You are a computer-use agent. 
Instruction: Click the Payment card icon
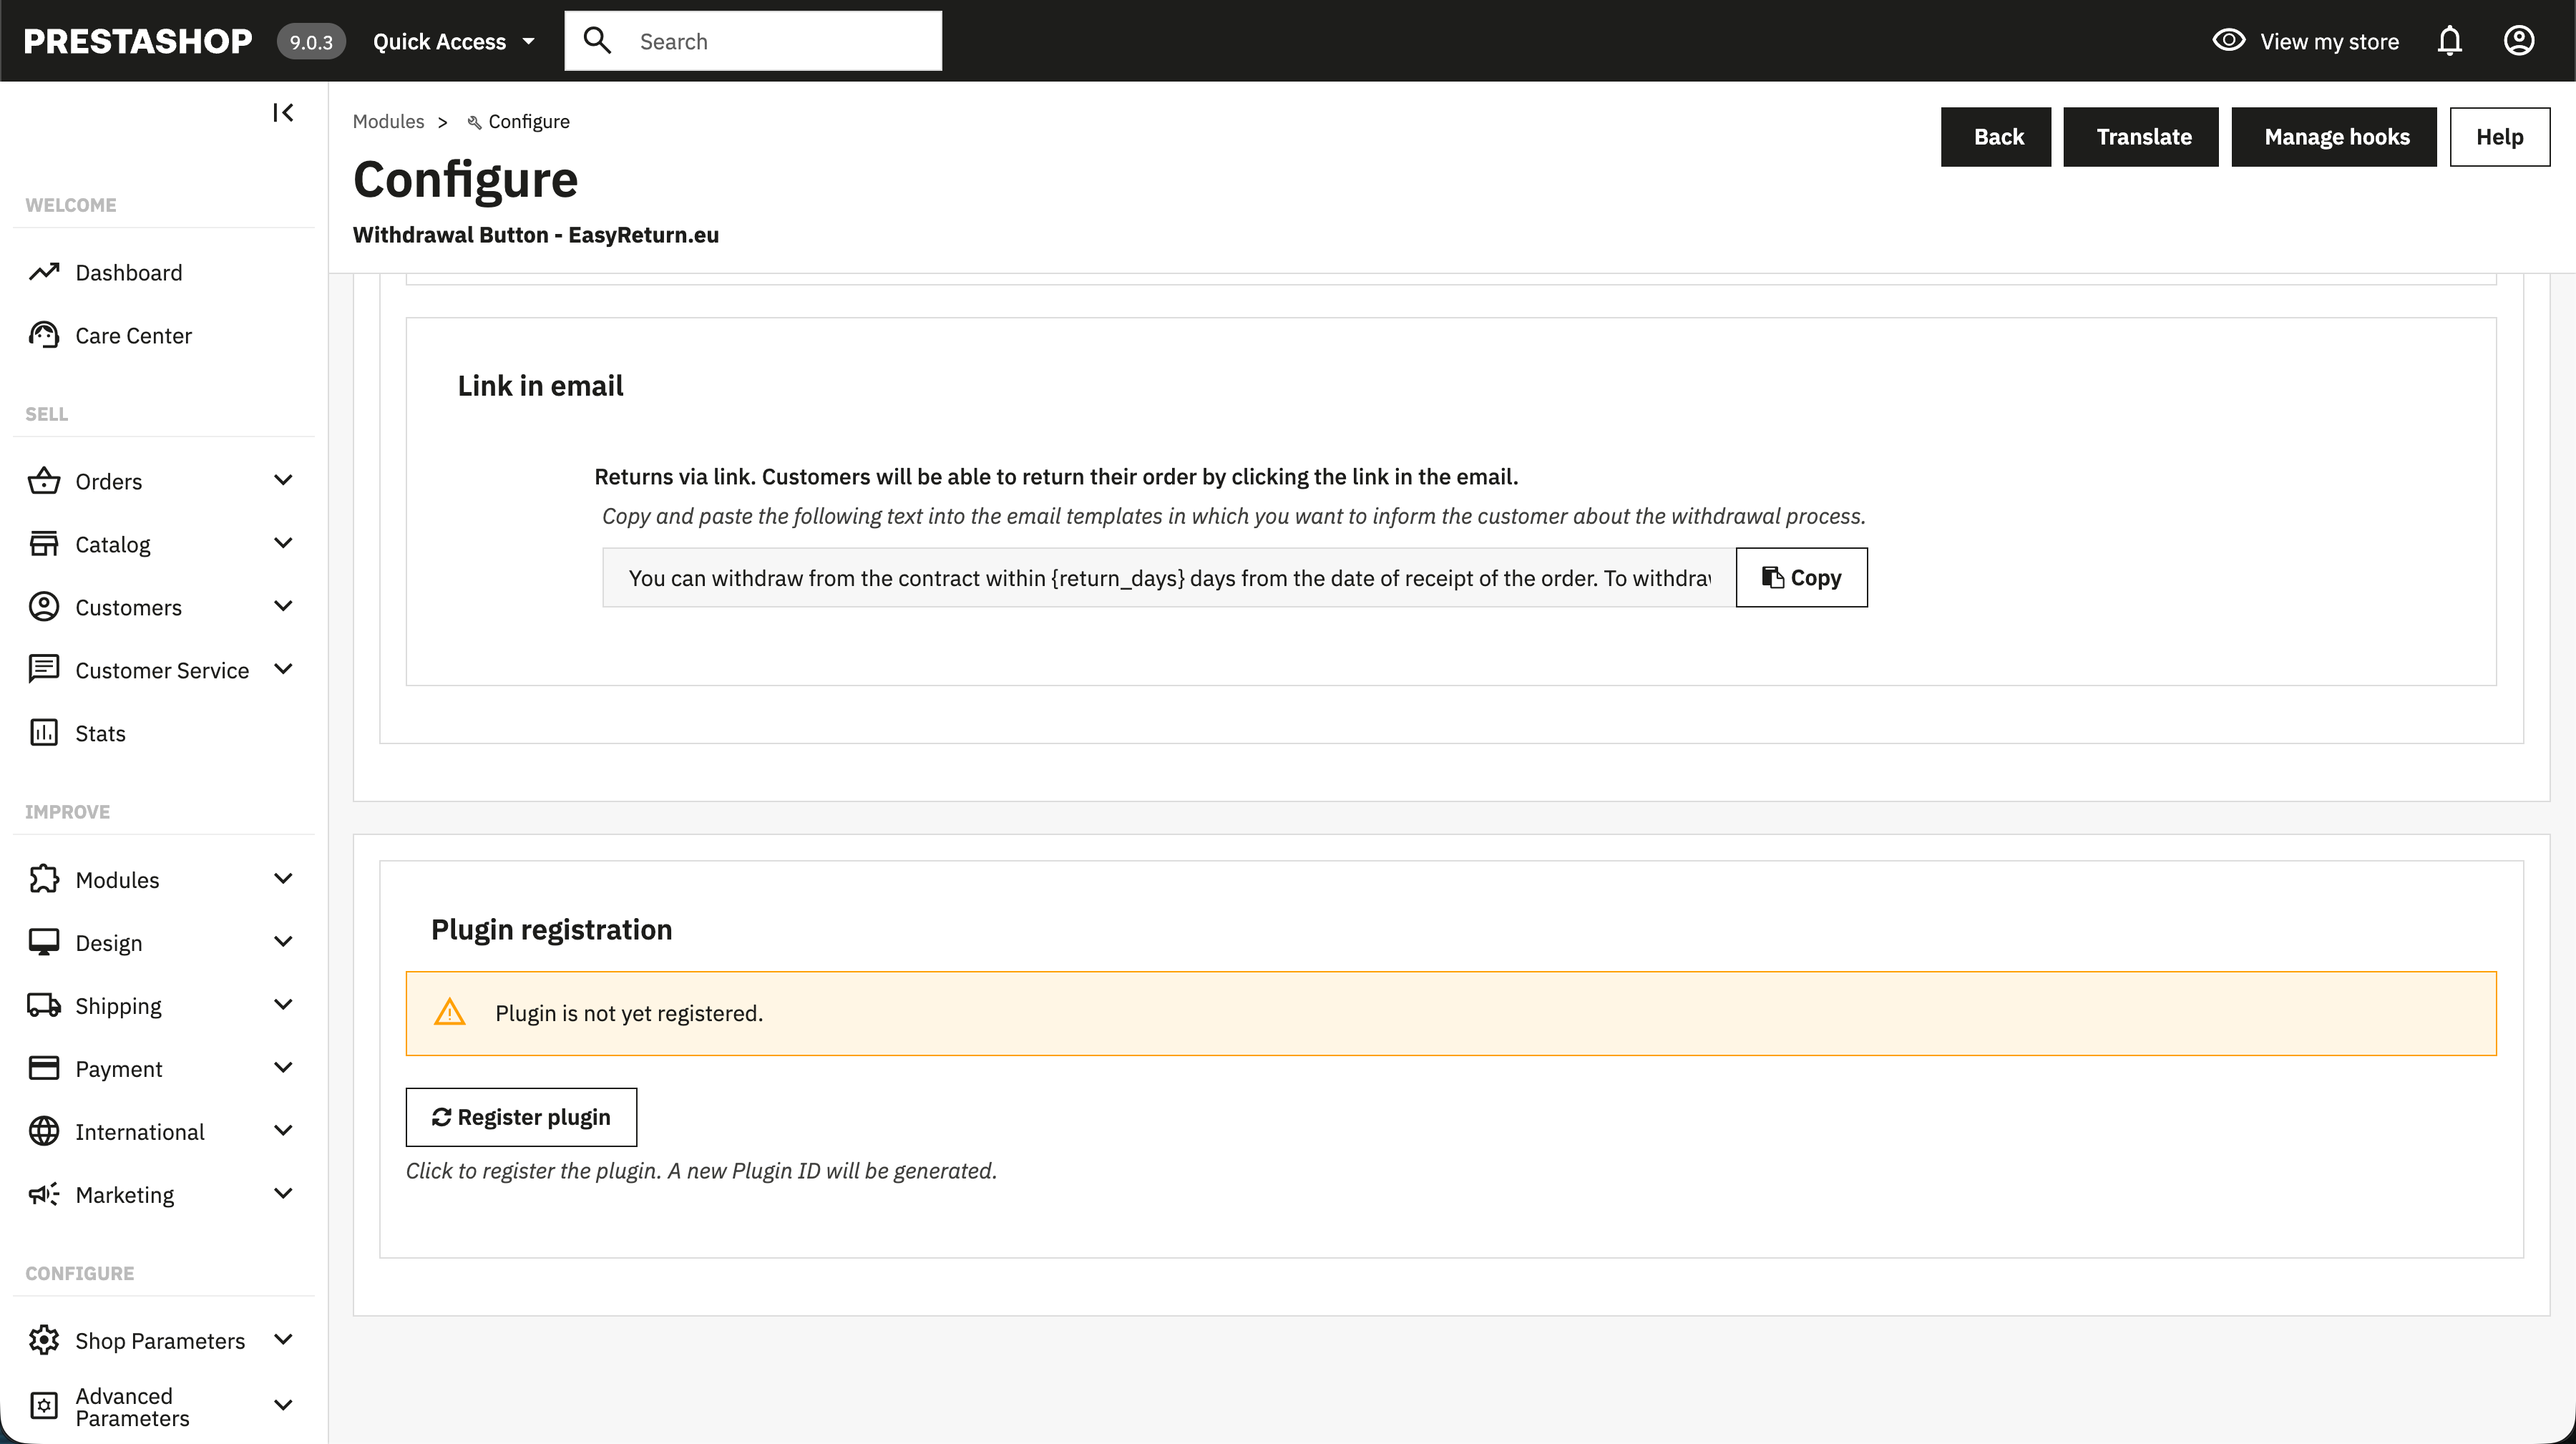tap(44, 1068)
